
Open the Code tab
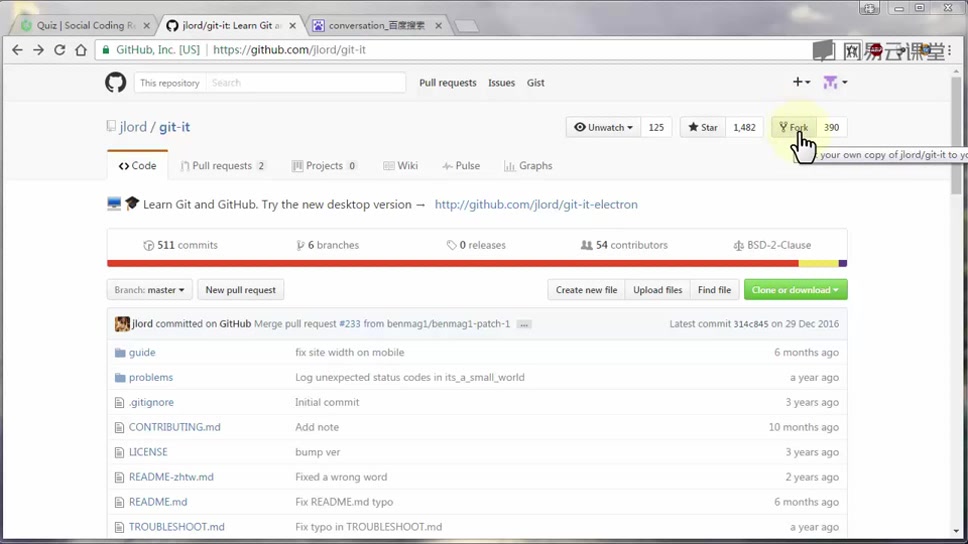(138, 165)
